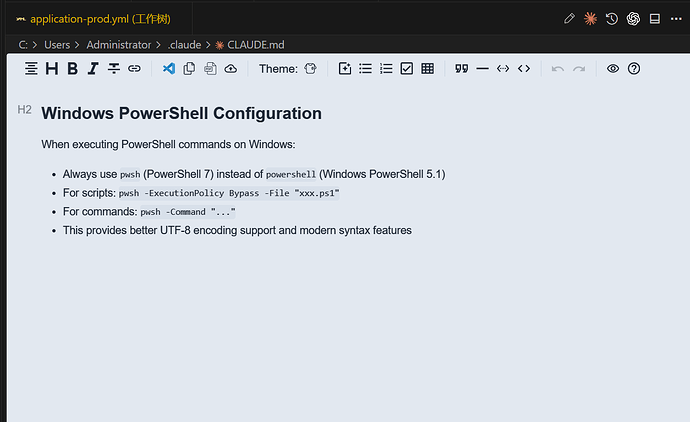Select CLAUDE.md in the breadcrumb

(250, 45)
